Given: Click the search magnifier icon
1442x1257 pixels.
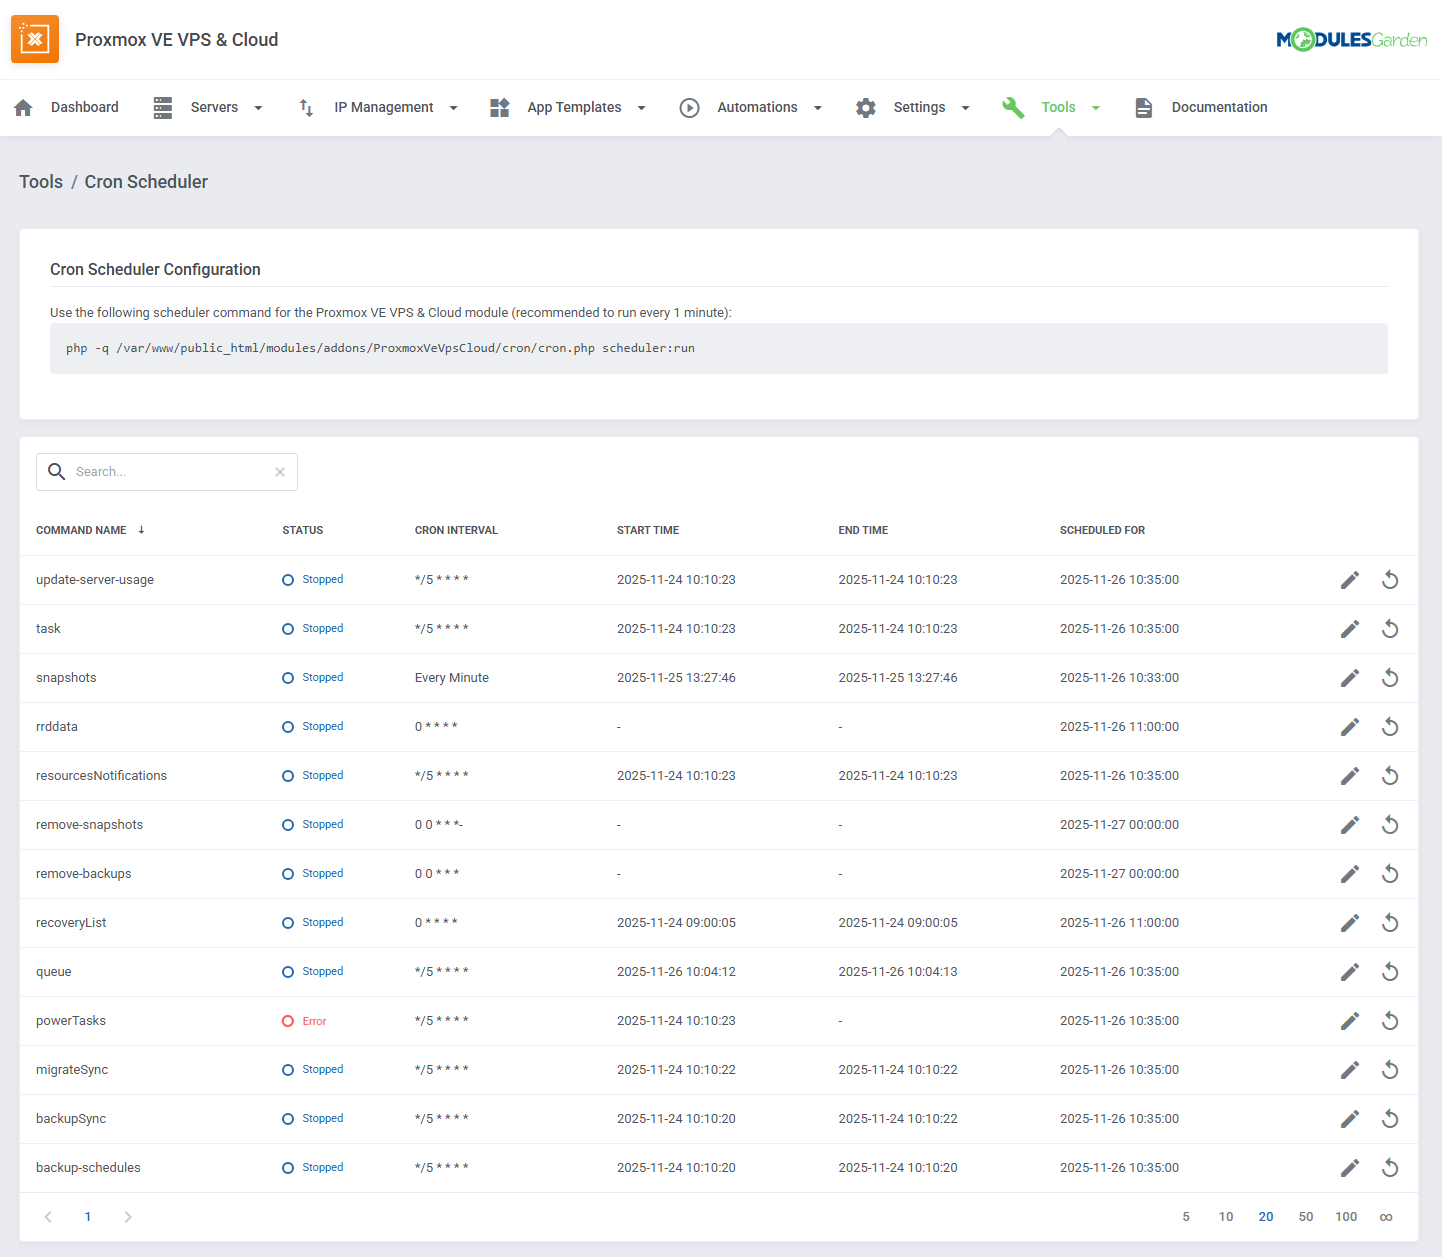Looking at the screenshot, I should tap(57, 471).
